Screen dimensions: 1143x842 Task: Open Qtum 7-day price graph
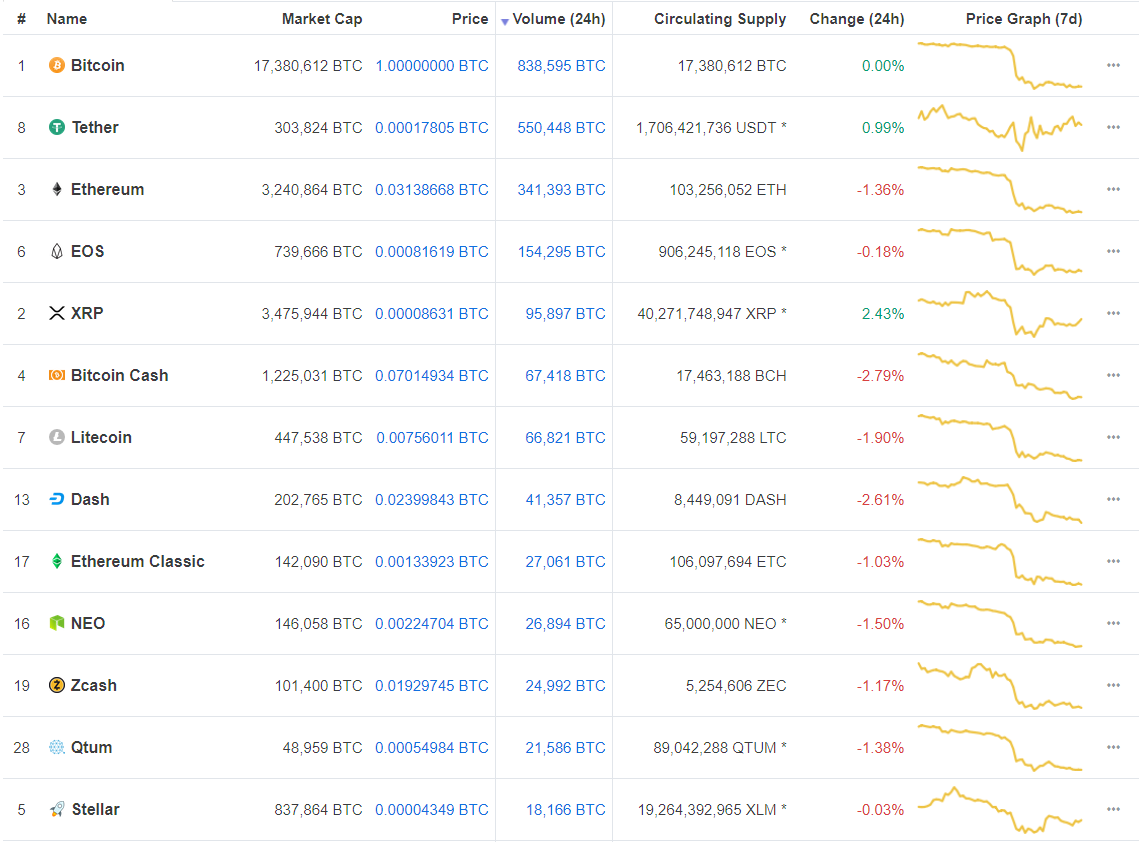[x=1000, y=747]
